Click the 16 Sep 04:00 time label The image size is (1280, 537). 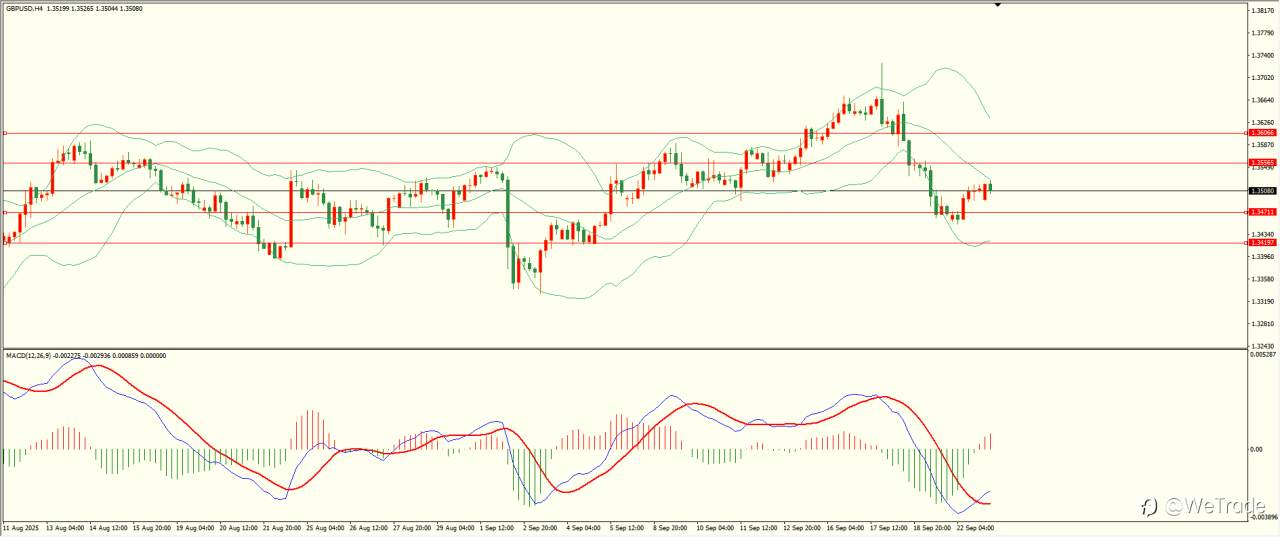[x=843, y=526]
